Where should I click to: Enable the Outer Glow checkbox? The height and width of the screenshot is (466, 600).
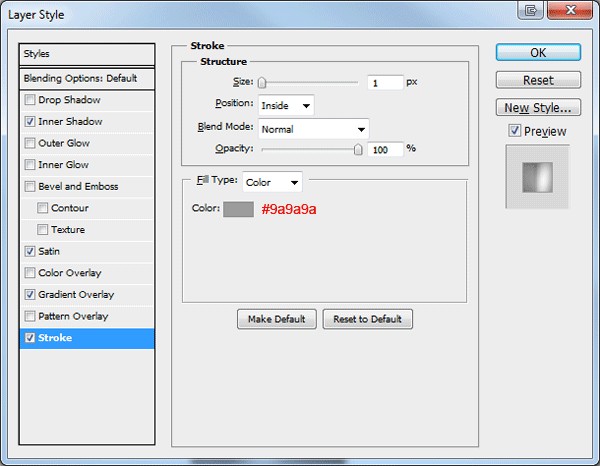coord(29,143)
